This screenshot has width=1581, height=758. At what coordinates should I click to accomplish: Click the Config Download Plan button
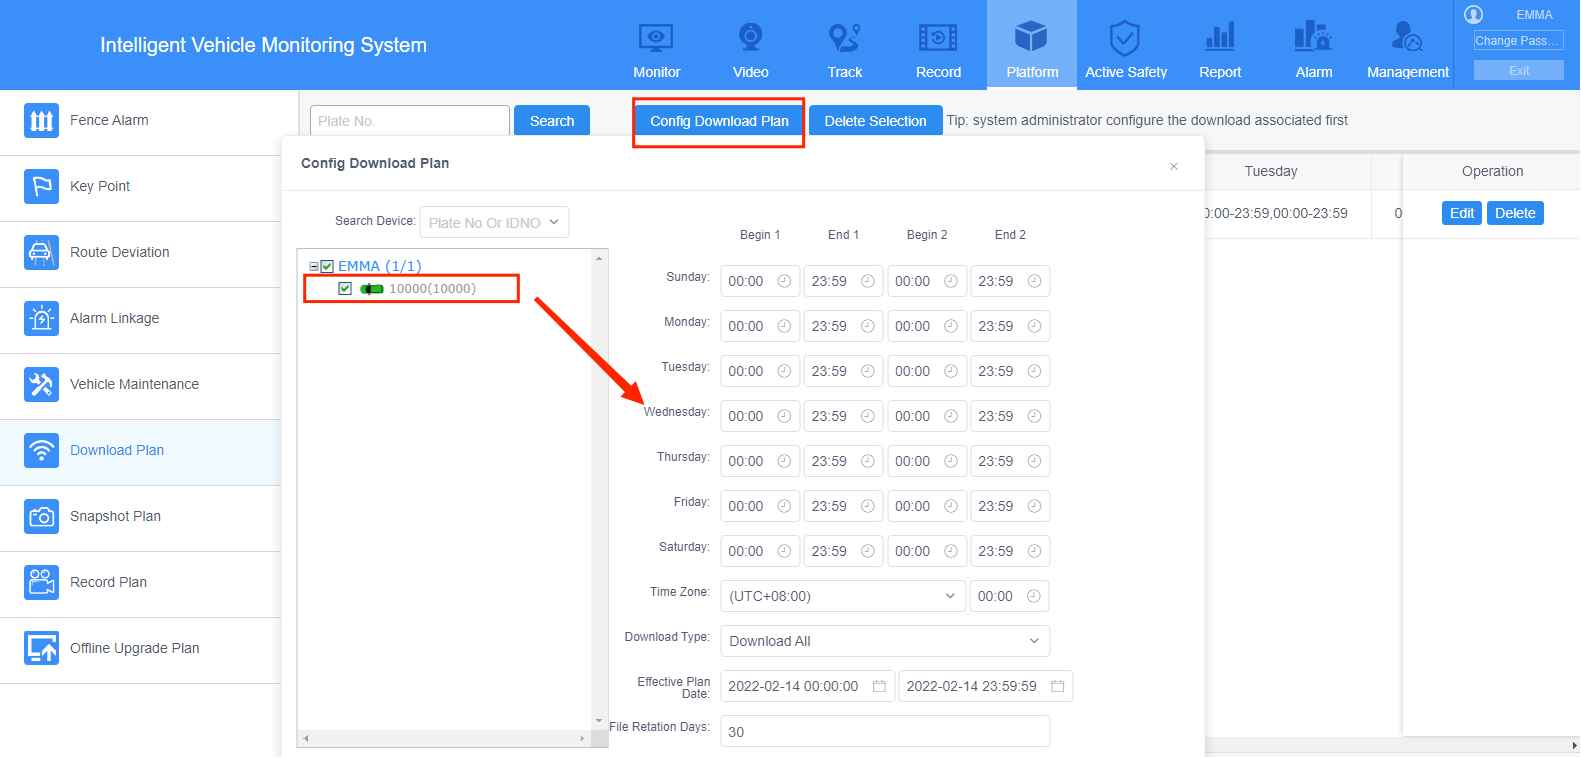(719, 121)
